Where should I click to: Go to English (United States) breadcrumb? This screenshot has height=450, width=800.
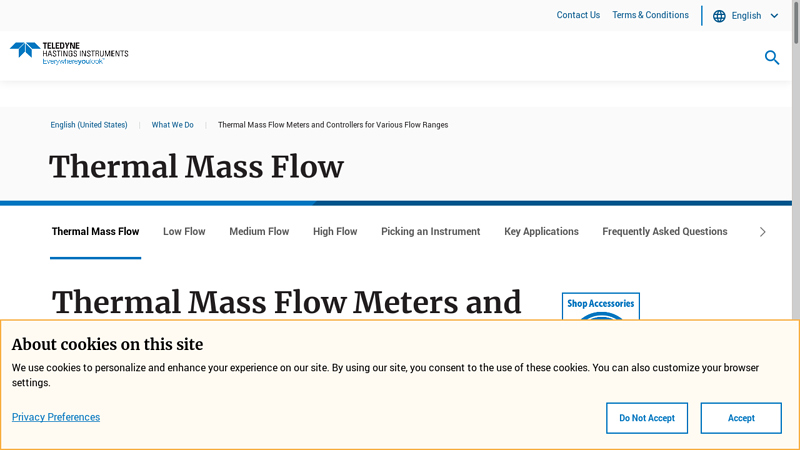[x=89, y=124]
